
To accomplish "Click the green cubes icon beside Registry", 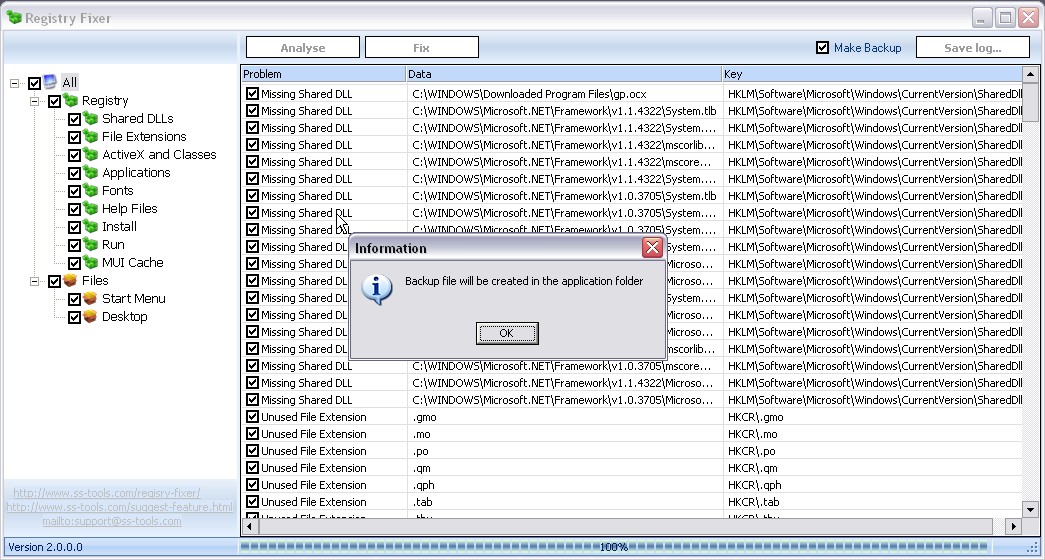I will 70,101.
